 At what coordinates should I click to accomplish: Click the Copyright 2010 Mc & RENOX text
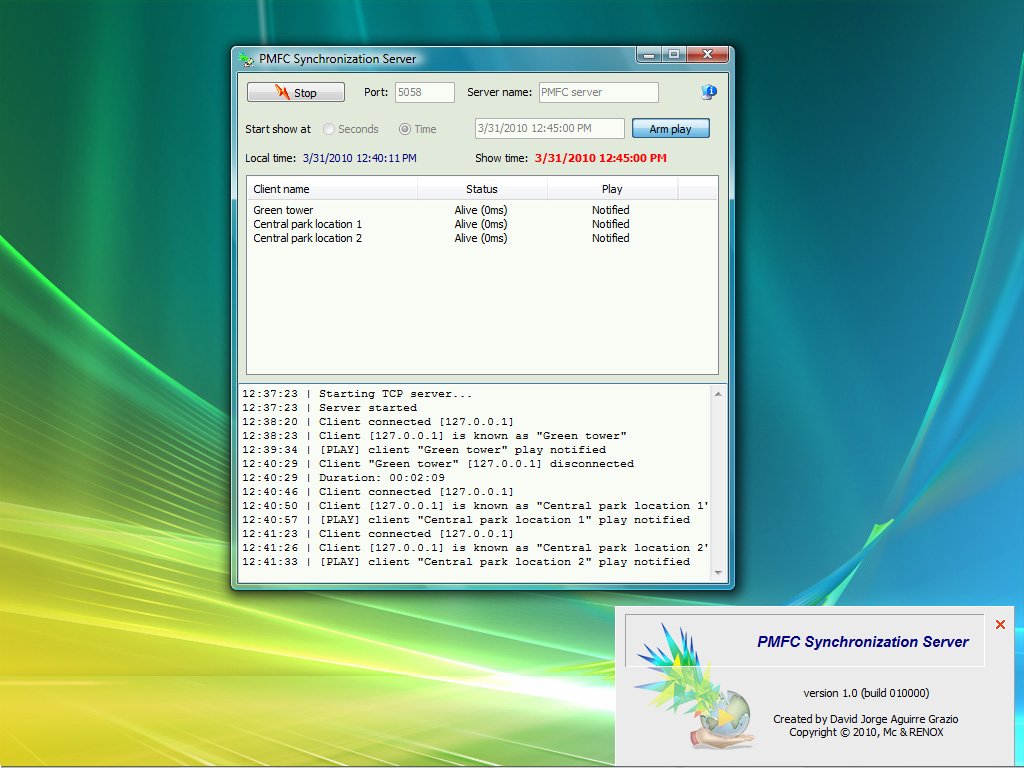[x=866, y=732]
